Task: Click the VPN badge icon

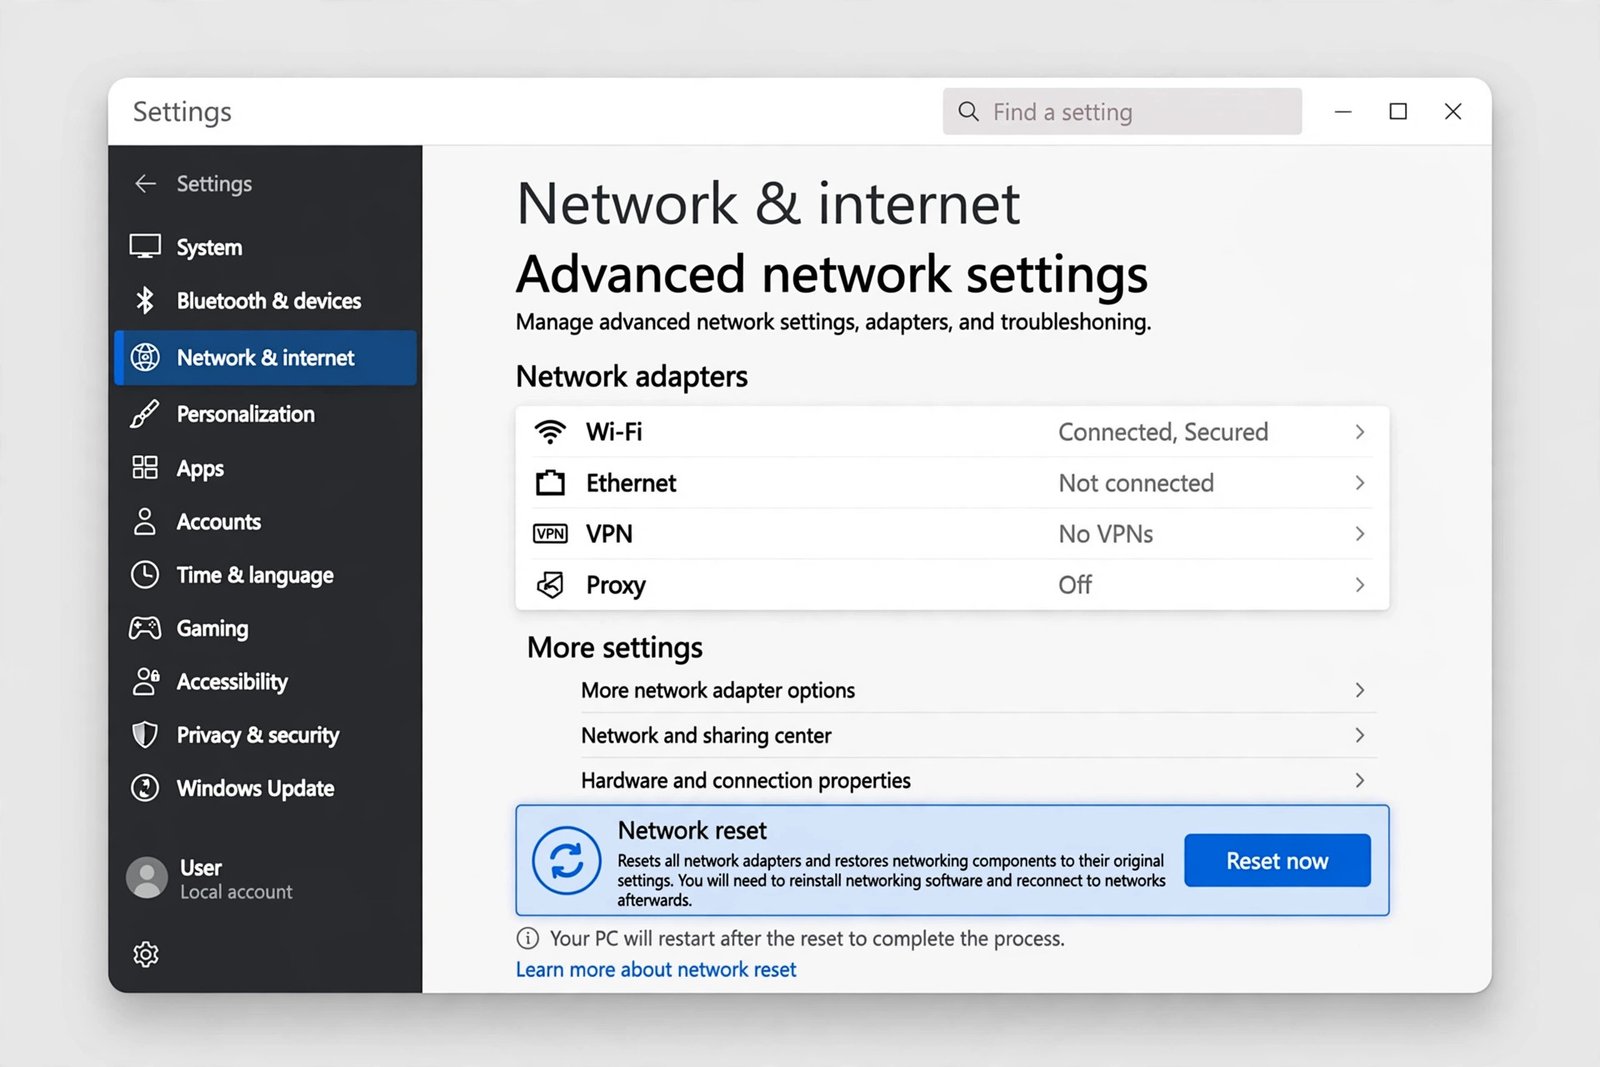Action: coord(550,534)
